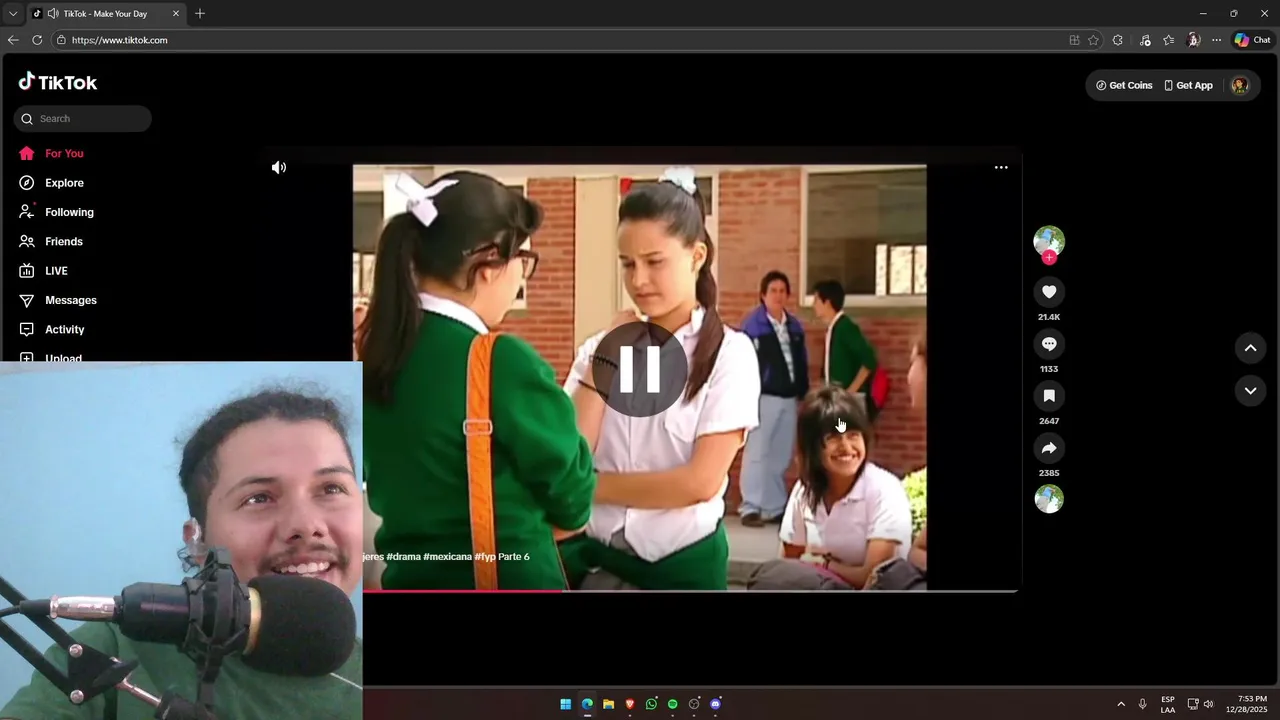The width and height of the screenshot is (1280, 720).
Task: Open the LIVE section
Action: tap(43, 271)
